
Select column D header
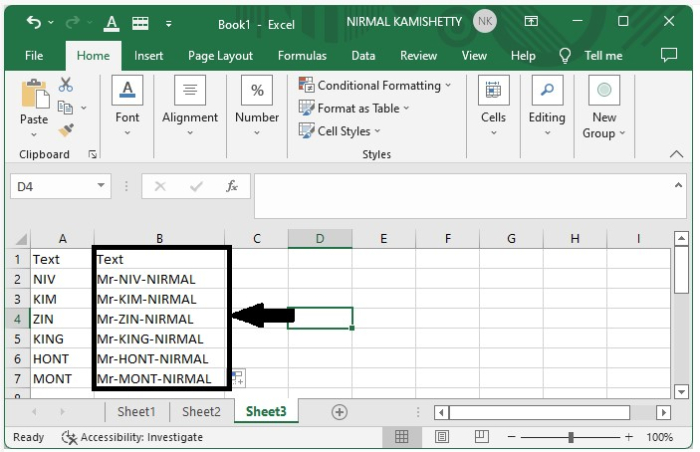[320, 239]
